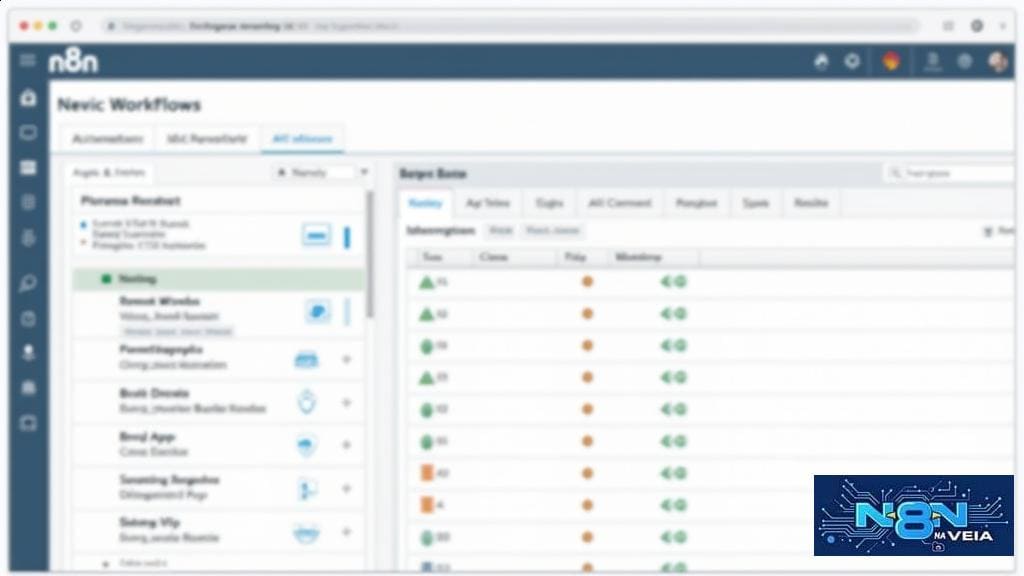
Task: Open the home icon in the left sidebar
Action: point(28,98)
